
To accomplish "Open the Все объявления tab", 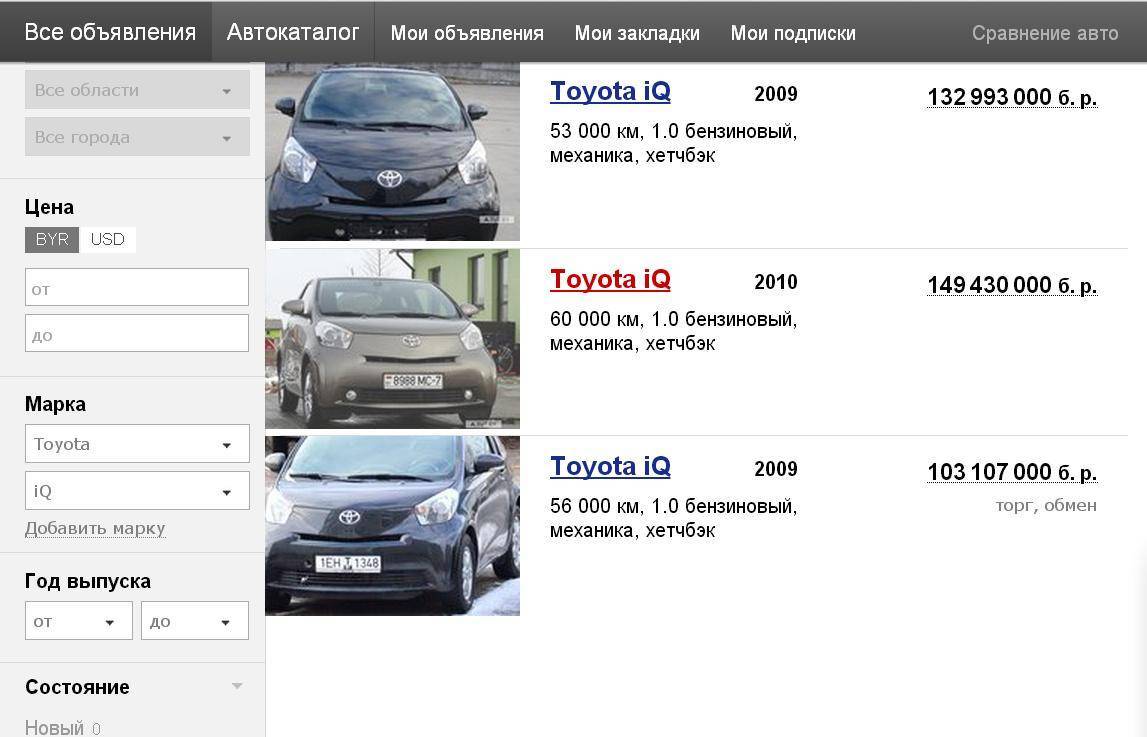I will [110, 32].
